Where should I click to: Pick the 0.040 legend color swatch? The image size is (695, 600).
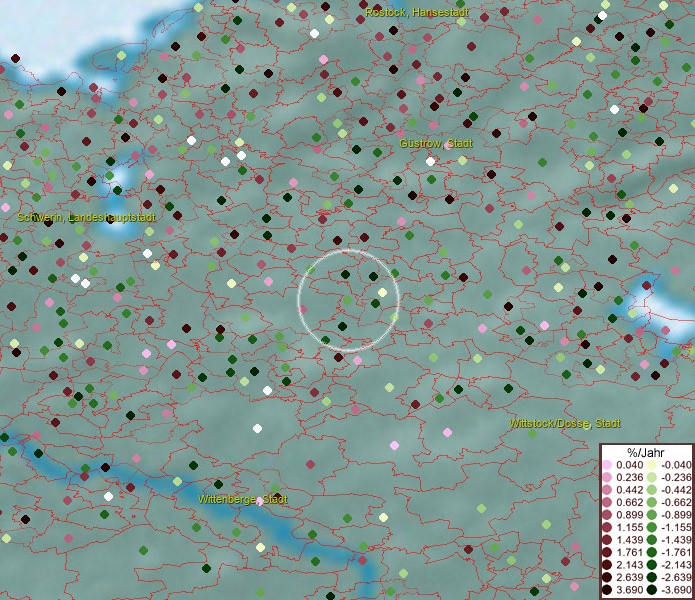coord(607,465)
